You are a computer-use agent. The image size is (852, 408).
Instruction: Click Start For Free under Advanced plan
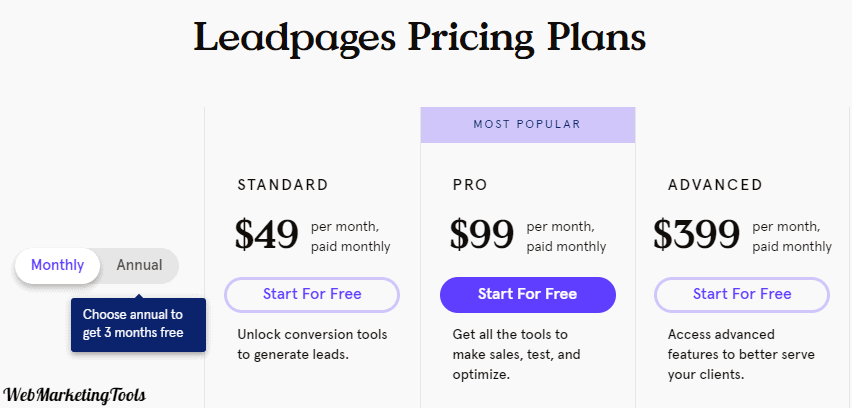click(x=742, y=294)
